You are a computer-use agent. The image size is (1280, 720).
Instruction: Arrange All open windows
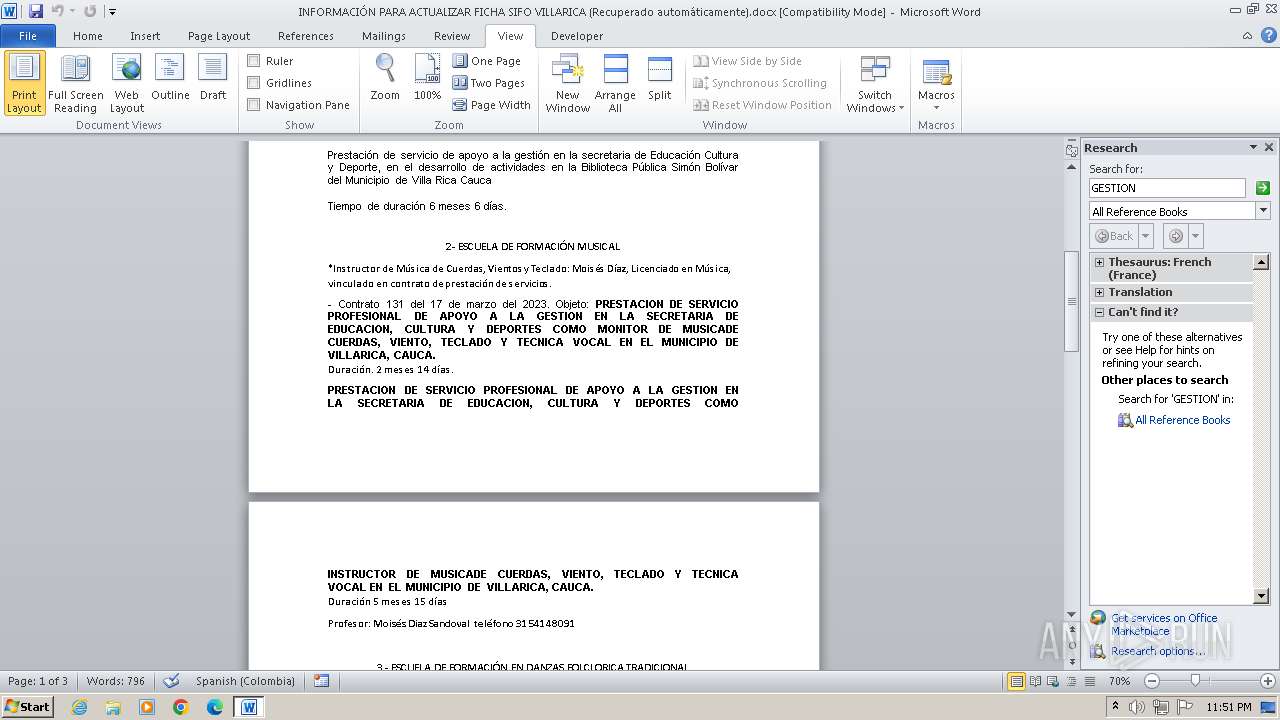point(615,83)
